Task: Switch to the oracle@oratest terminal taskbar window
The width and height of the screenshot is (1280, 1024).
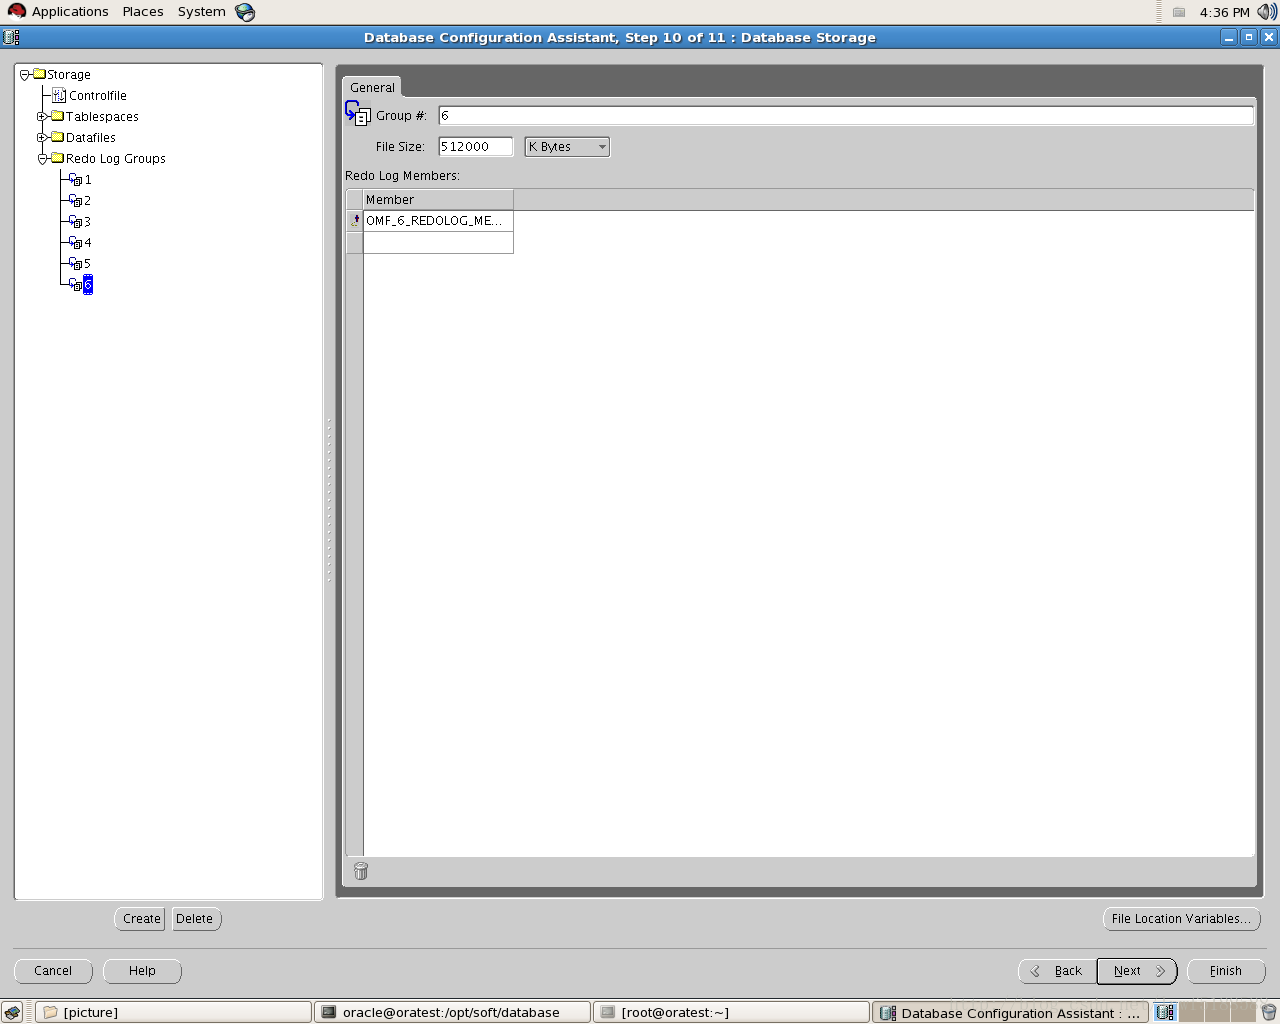Action: pyautogui.click(x=452, y=1012)
